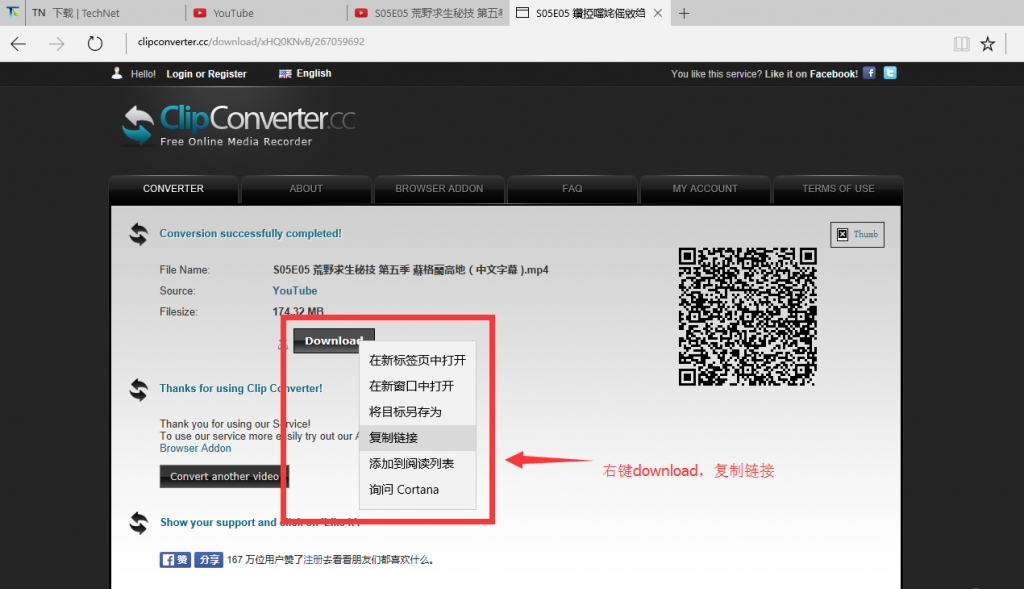
Task: Open the Browser Addon link
Action: coord(195,448)
